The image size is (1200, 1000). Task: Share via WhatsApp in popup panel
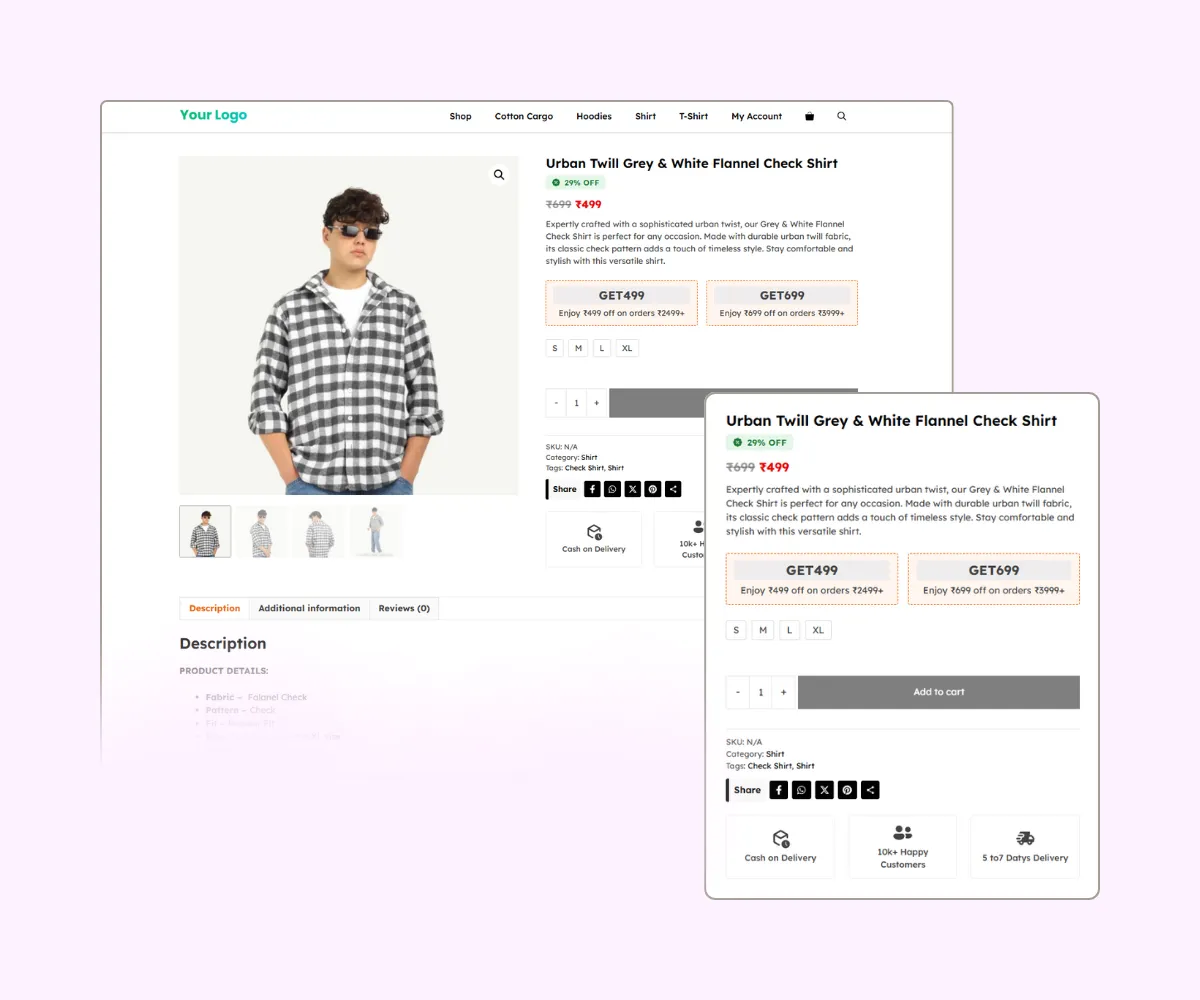click(x=802, y=790)
